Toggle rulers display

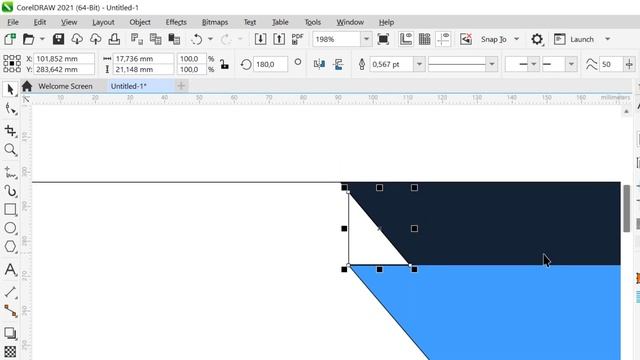click(406, 39)
